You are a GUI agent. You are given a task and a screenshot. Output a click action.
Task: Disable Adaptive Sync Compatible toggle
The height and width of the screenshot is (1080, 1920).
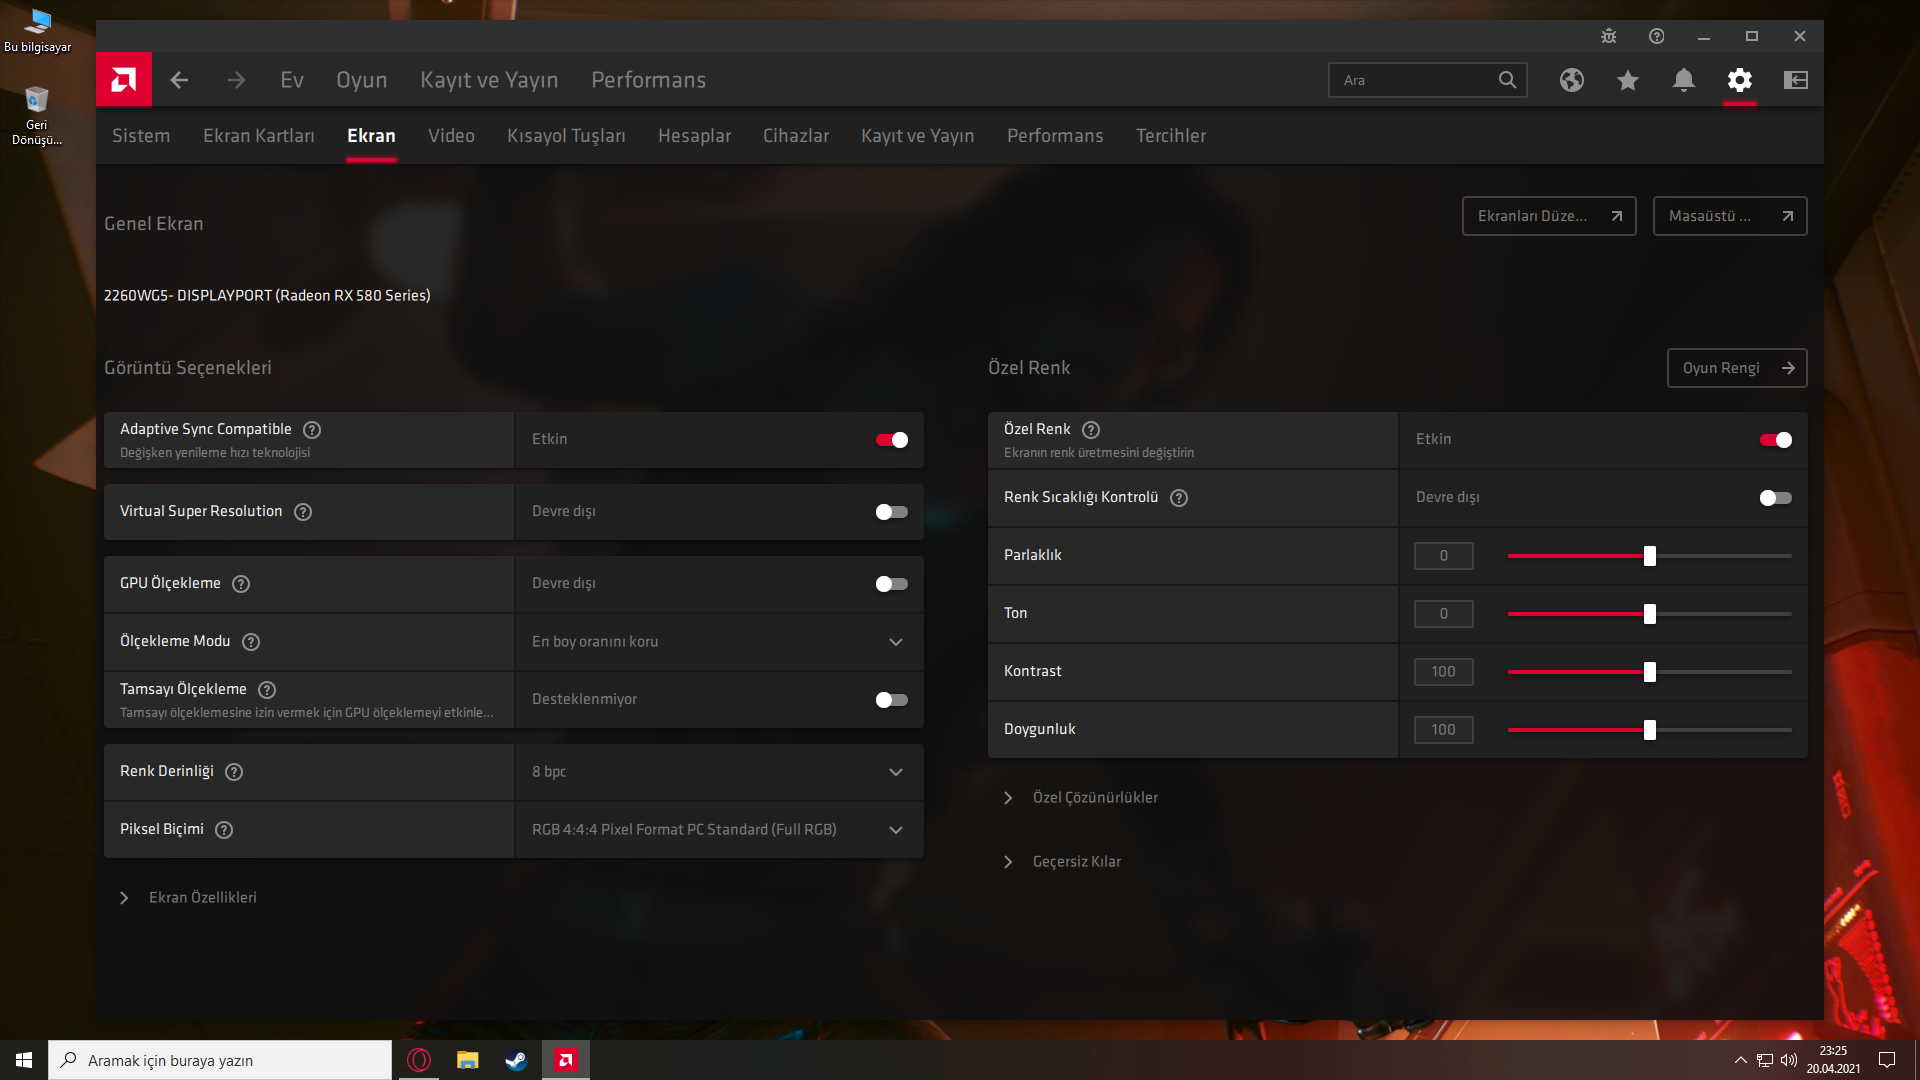(x=891, y=440)
